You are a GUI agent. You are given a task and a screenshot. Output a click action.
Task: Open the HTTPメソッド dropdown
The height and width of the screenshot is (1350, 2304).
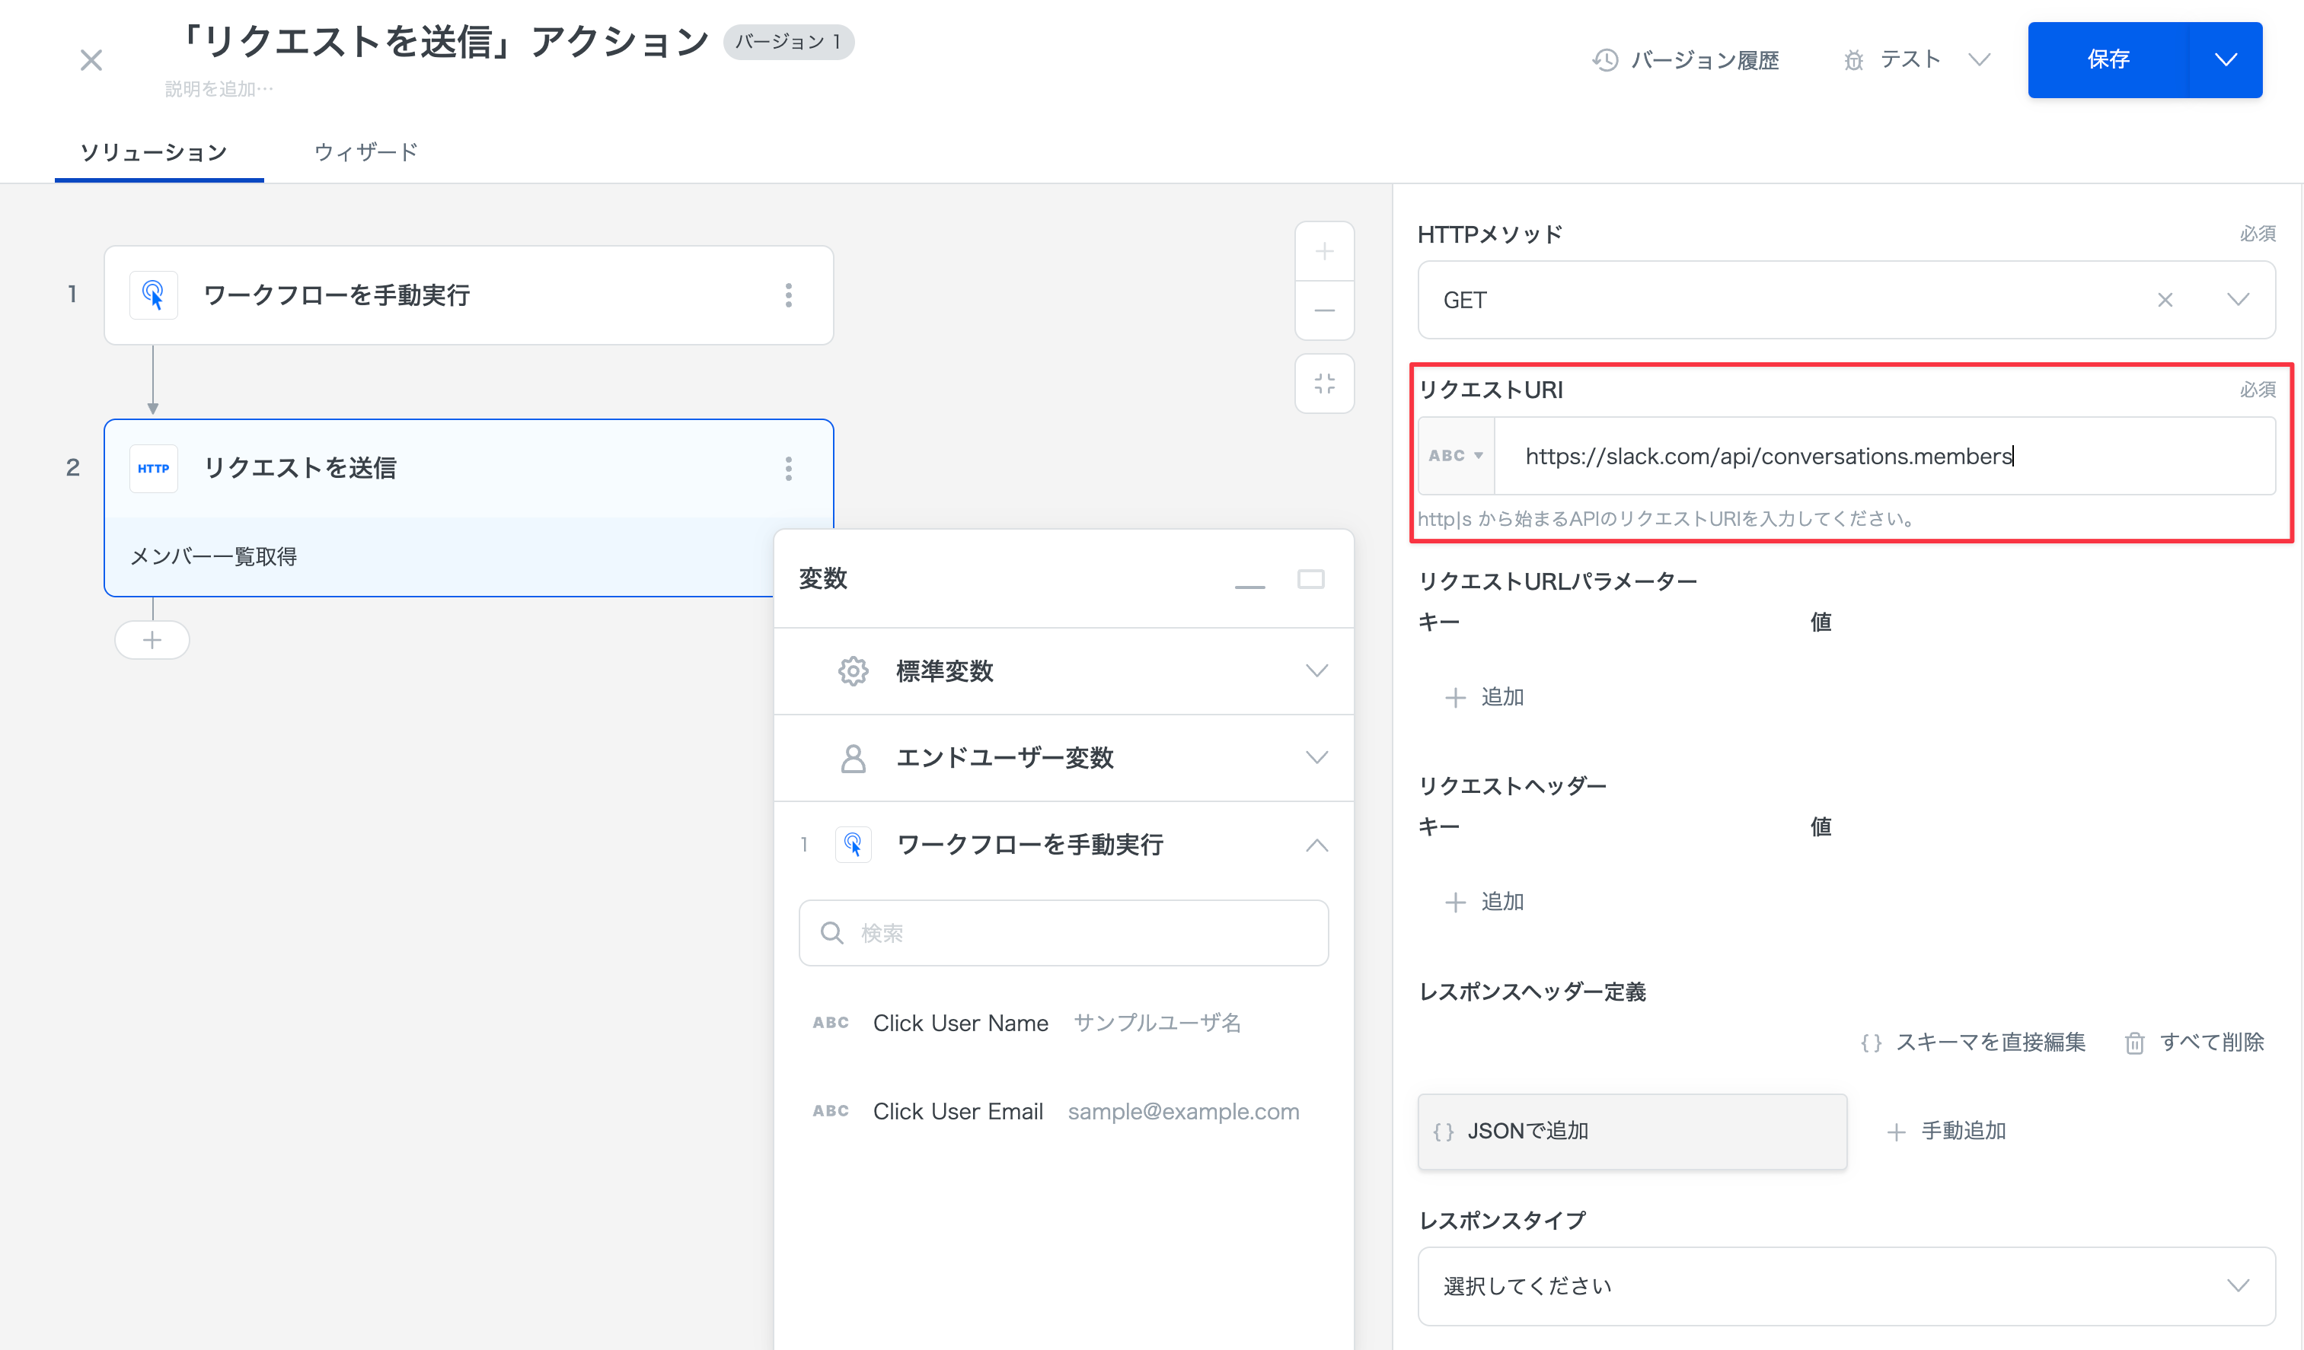pyautogui.click(x=2238, y=299)
